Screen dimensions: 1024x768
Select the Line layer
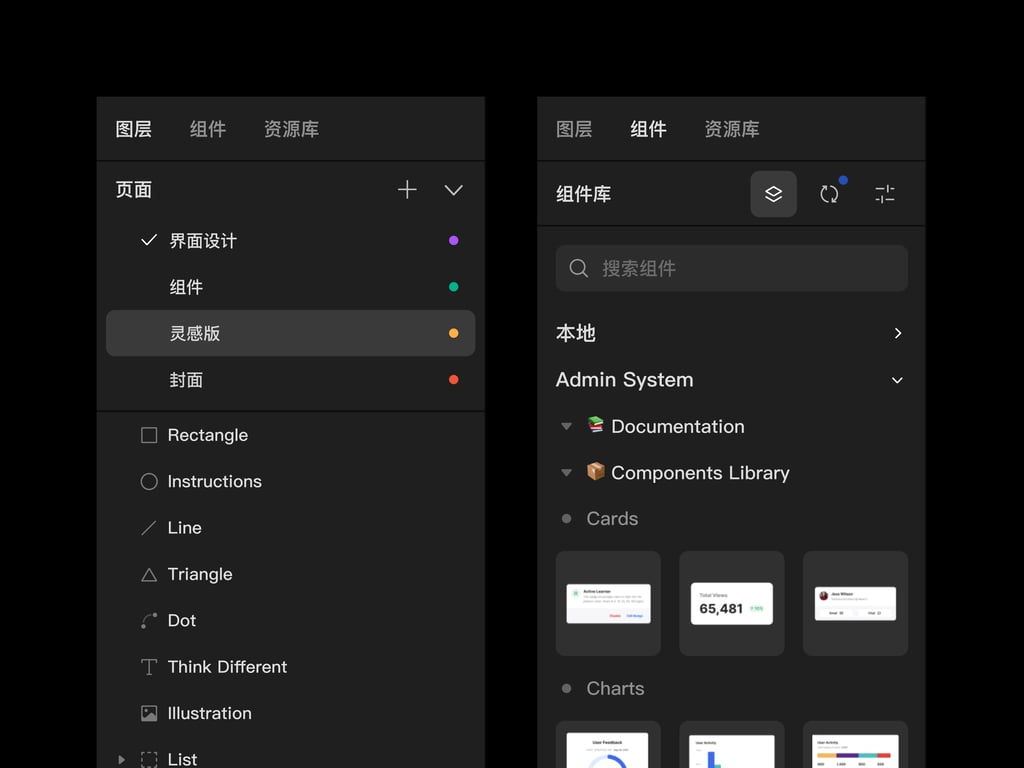tap(291, 528)
